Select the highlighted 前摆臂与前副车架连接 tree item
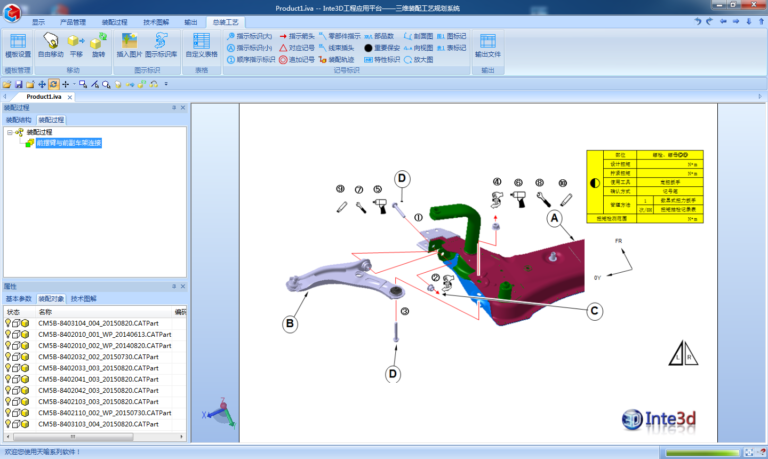This screenshot has height=459, width=768. click(x=69, y=143)
